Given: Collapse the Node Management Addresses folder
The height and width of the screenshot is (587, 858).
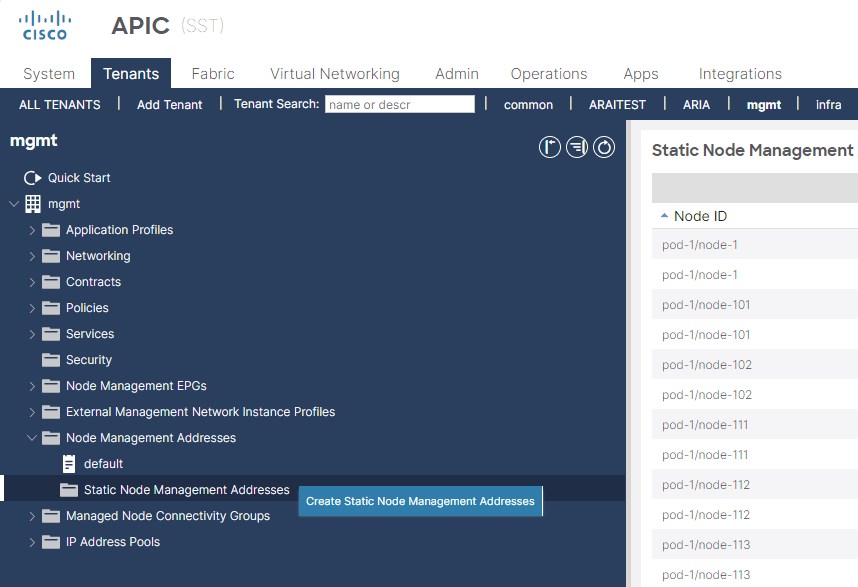Looking at the screenshot, I should (32, 438).
